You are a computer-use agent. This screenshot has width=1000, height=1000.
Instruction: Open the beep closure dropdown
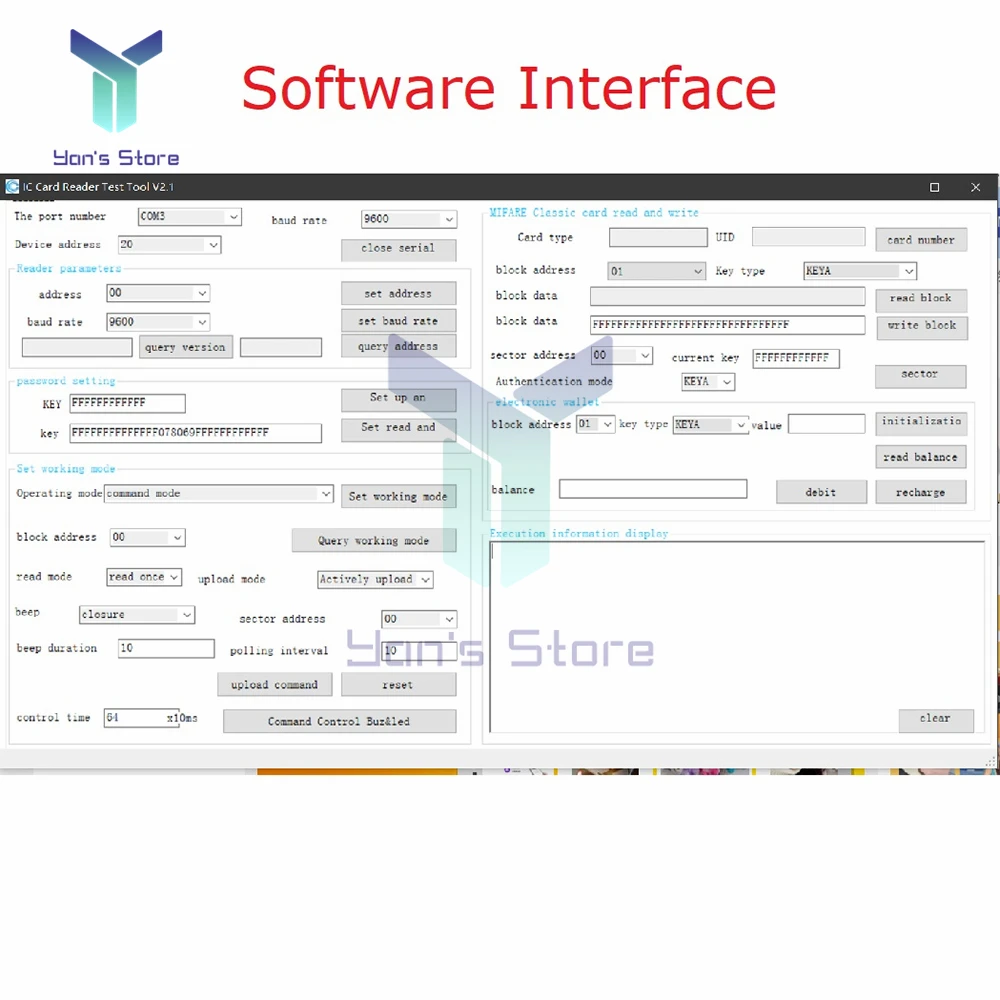pos(137,615)
